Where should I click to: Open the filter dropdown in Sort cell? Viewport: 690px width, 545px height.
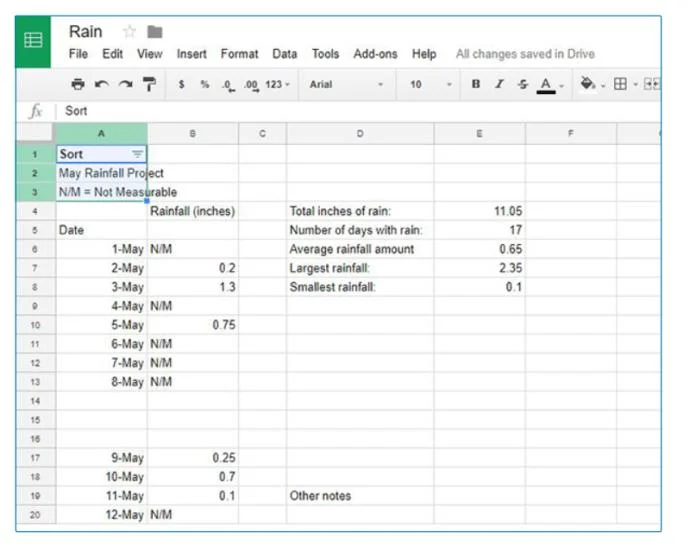pos(137,154)
